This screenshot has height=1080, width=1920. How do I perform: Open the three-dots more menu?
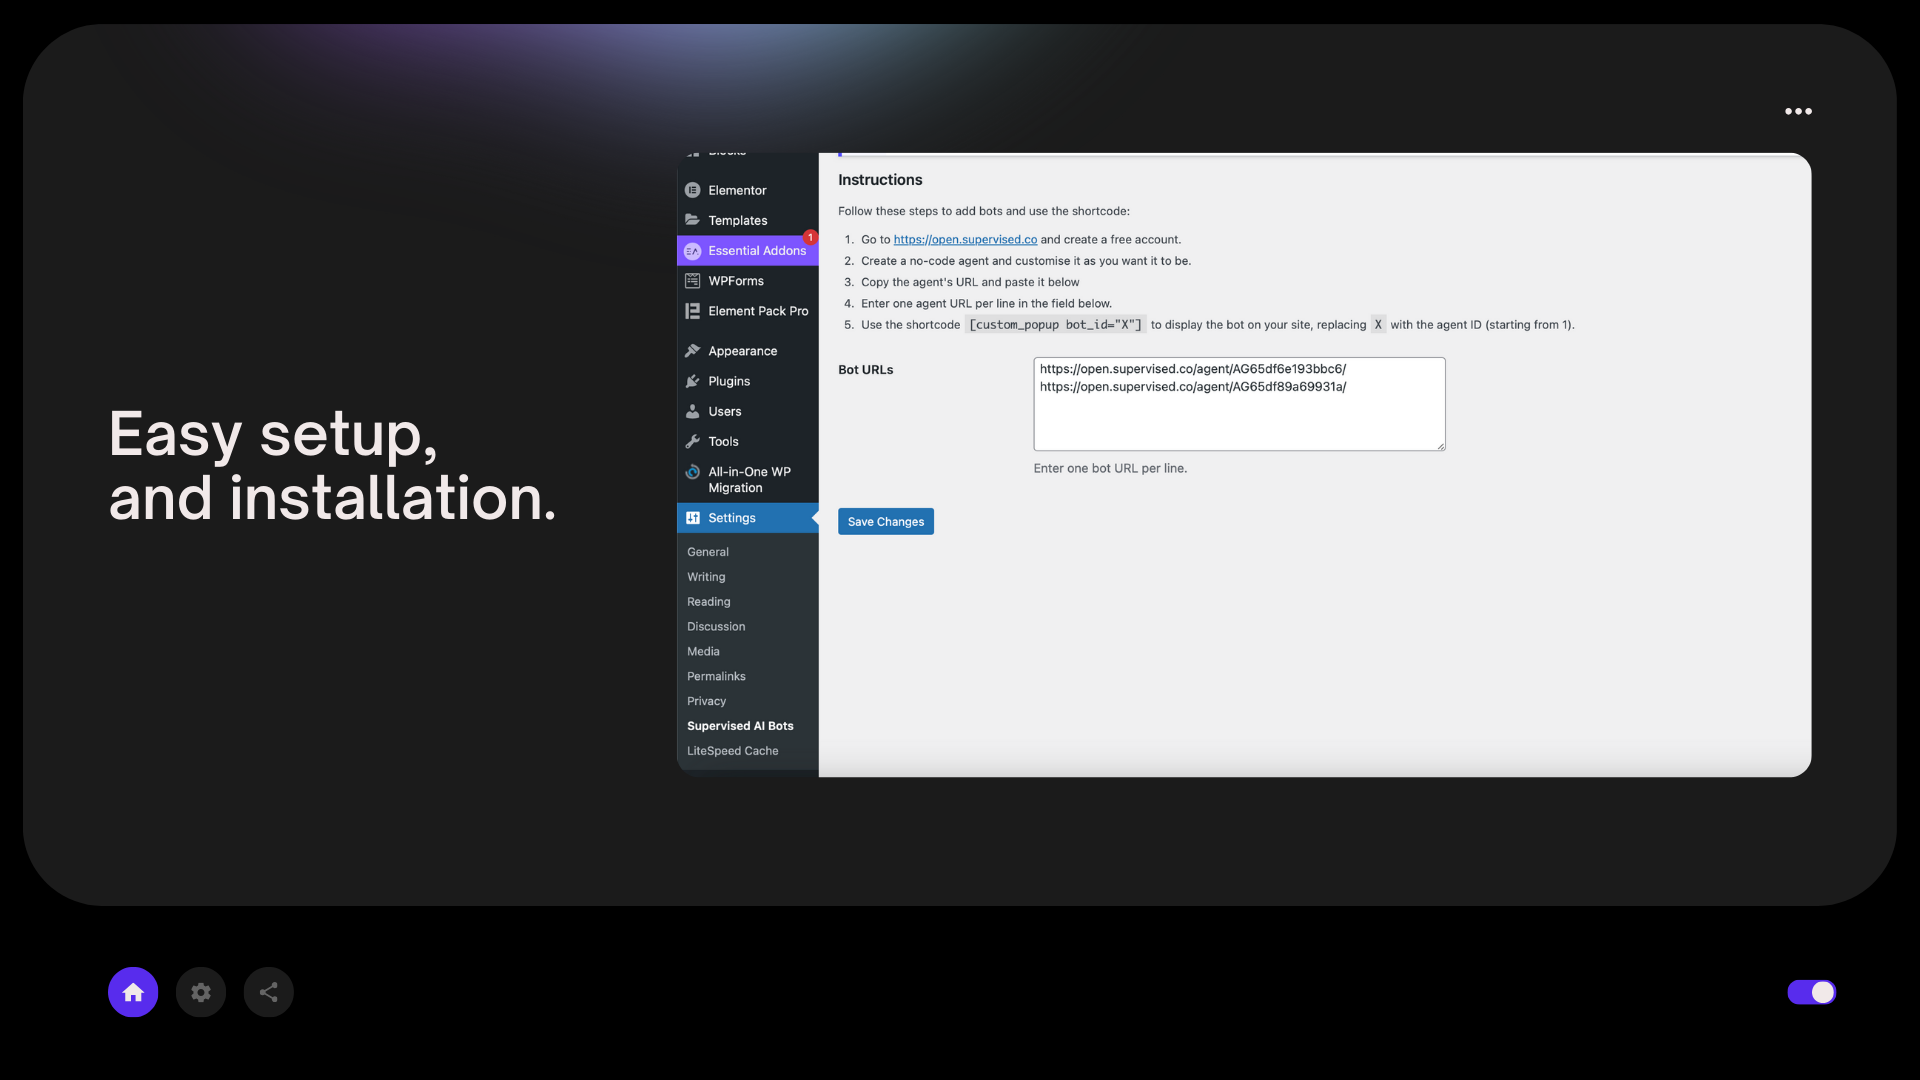tap(1798, 111)
